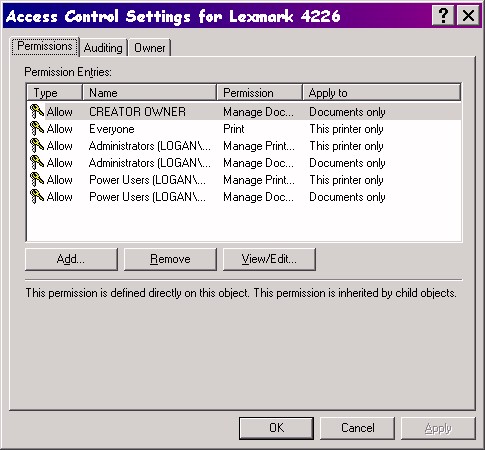485x450 pixels.
Task: Select the Everyone Print permission row
Action: tap(244, 129)
